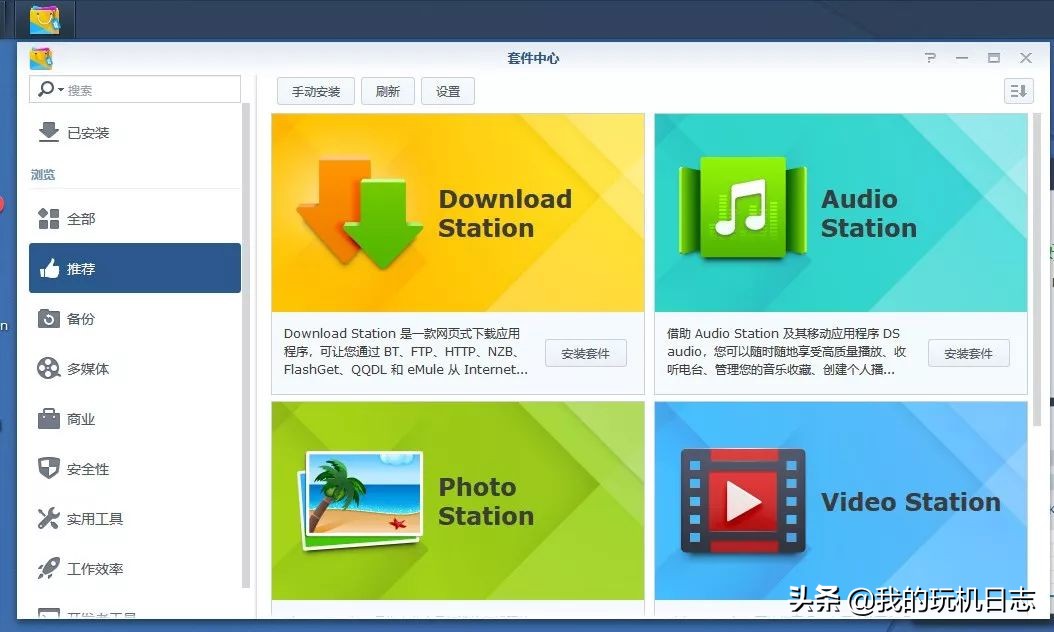Click the Package Center taskbar icon

click(46, 18)
